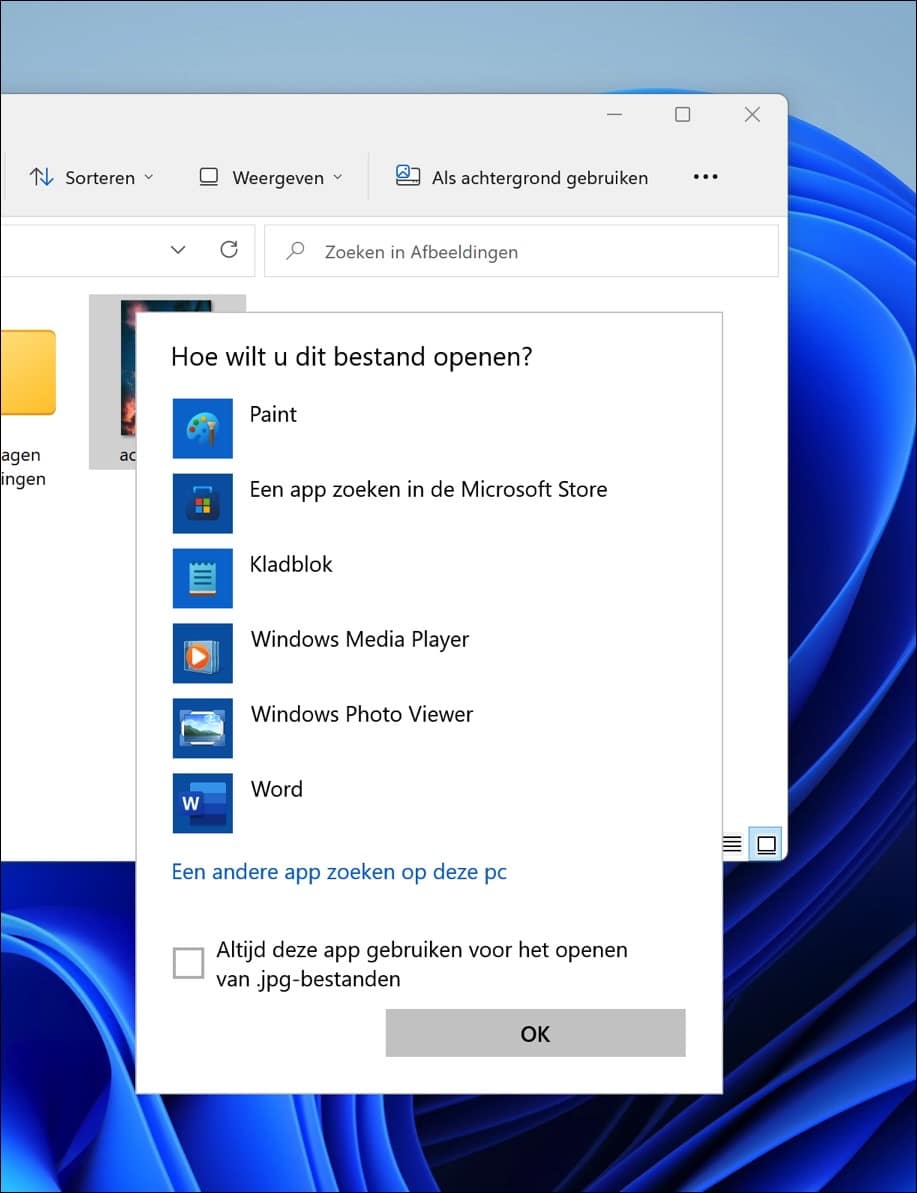Select Word from the app list
The height and width of the screenshot is (1193, 917).
click(276, 789)
